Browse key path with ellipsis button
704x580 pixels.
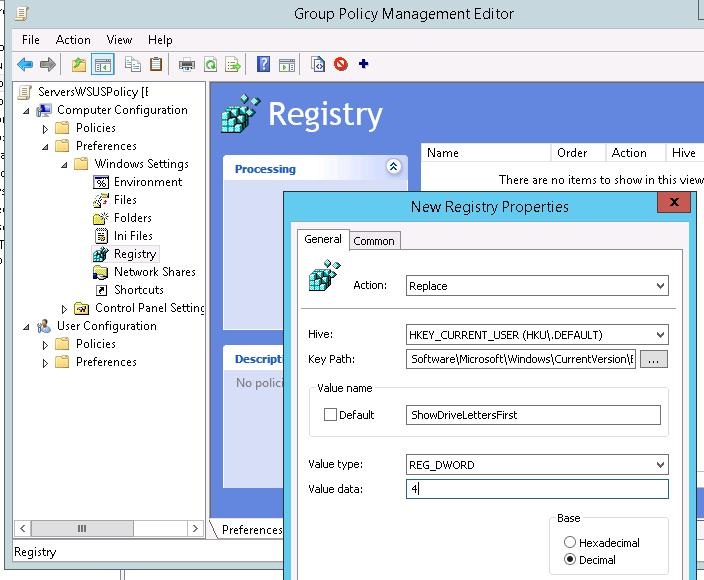click(653, 359)
